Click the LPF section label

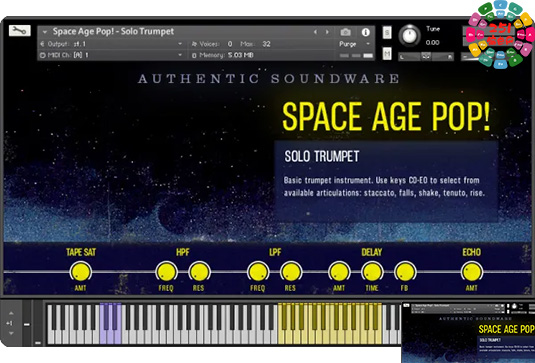pos(275,252)
